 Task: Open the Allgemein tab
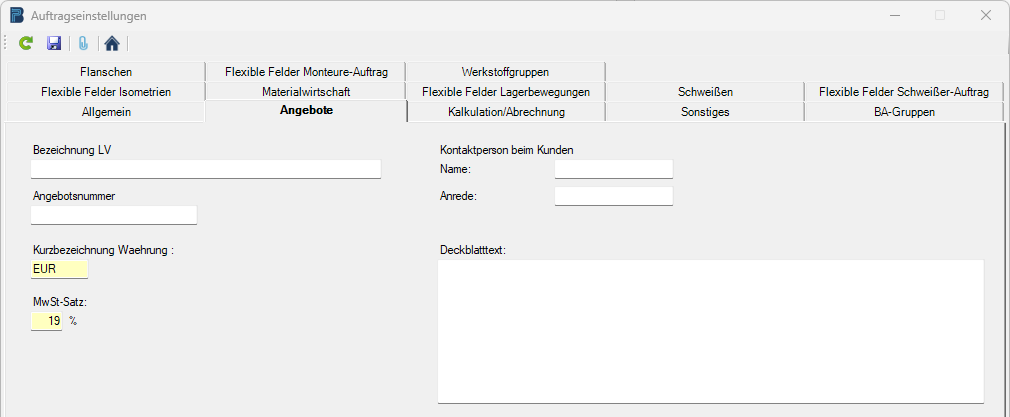(x=106, y=112)
